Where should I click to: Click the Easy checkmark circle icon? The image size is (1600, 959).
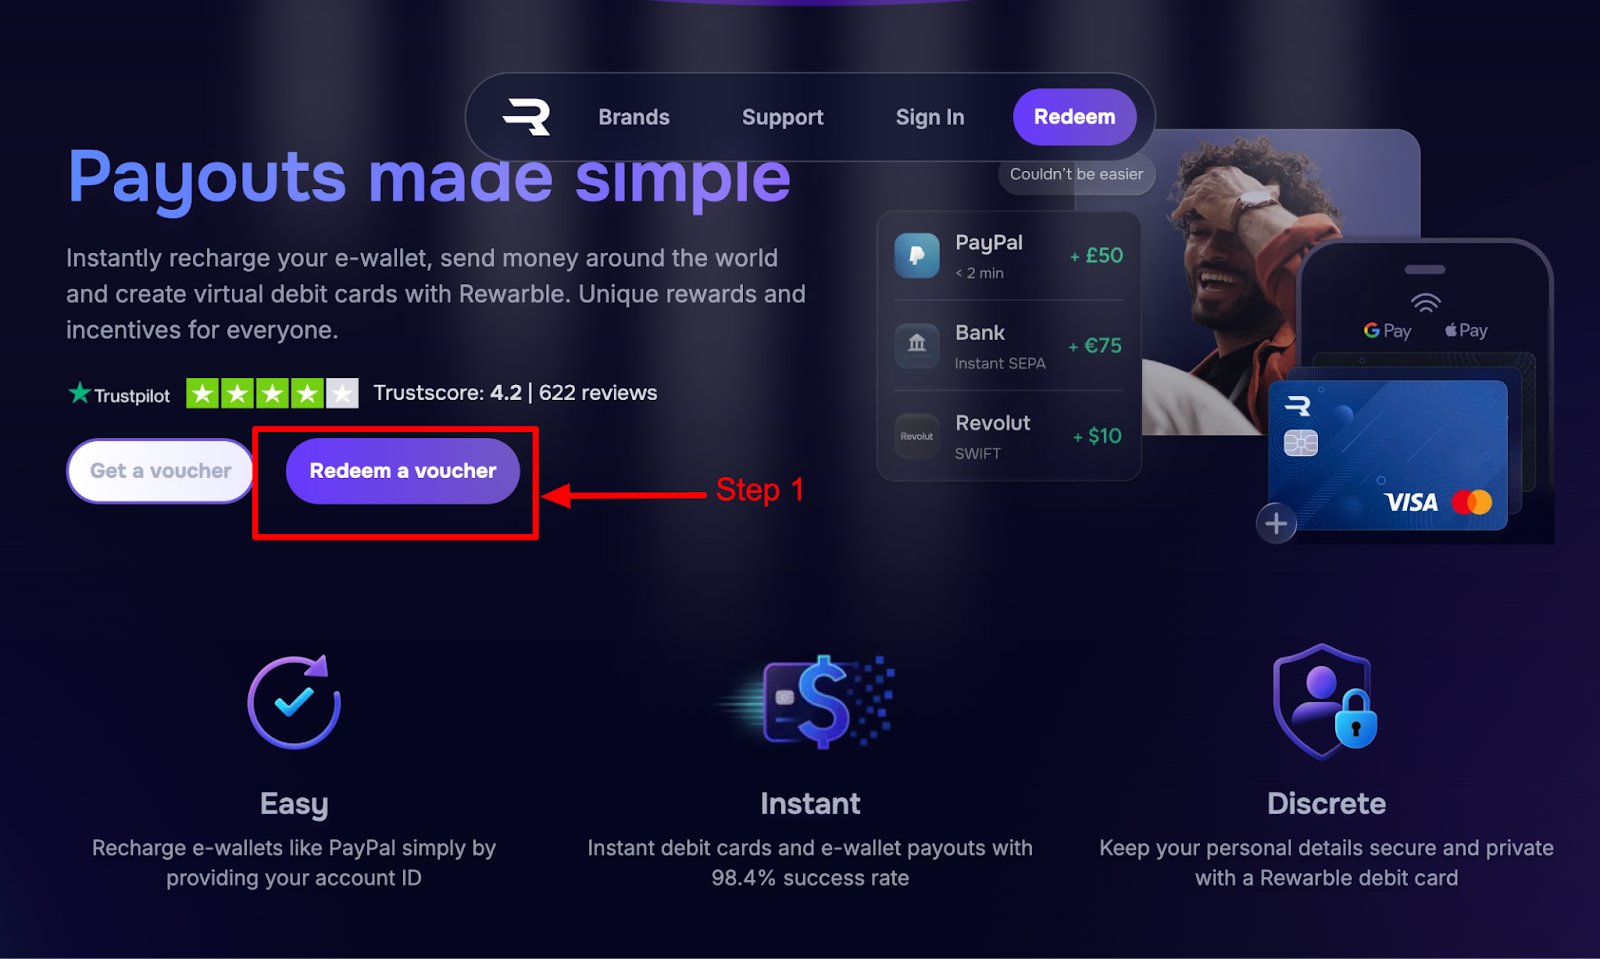coord(294,702)
